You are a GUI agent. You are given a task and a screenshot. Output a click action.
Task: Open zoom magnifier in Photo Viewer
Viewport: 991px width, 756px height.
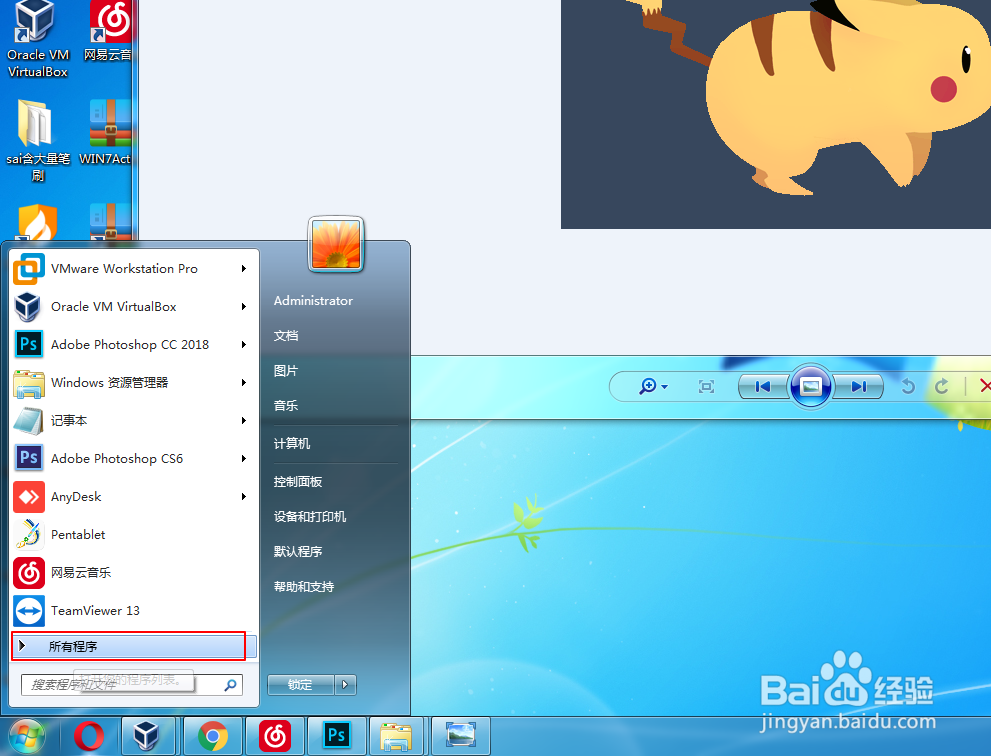[x=654, y=386]
